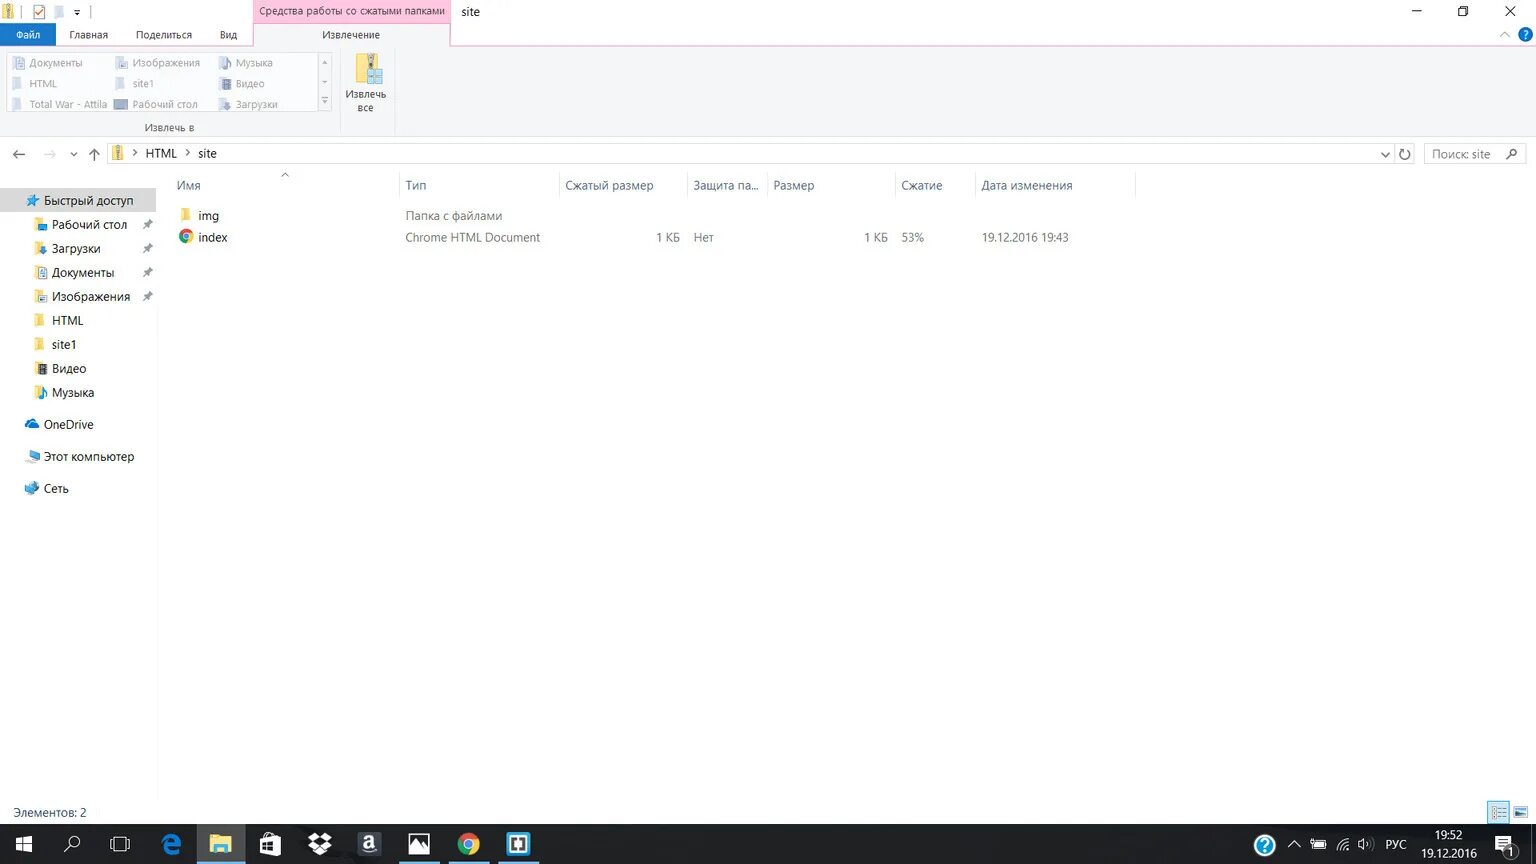
Task: Open volume control in system tray
Action: [1366, 845]
